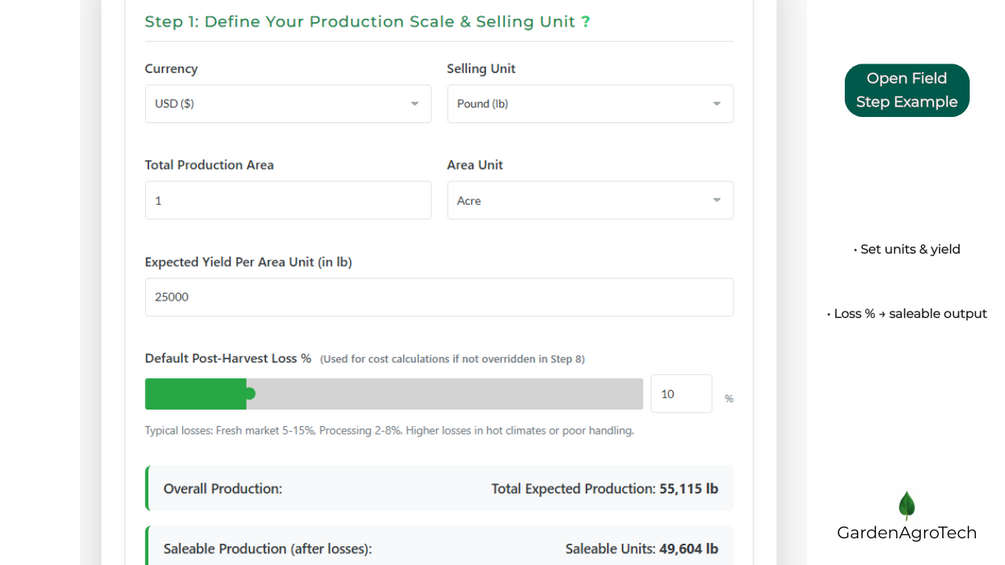Screen dimensions: 1005x565
Task: Click the Currency dropdown arrow icon
Action: [x=415, y=104]
